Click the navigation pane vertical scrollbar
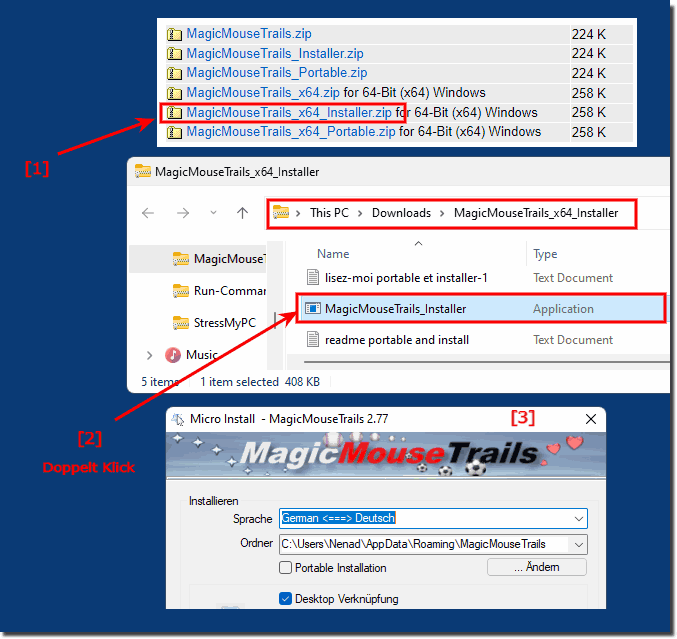 coord(275,320)
